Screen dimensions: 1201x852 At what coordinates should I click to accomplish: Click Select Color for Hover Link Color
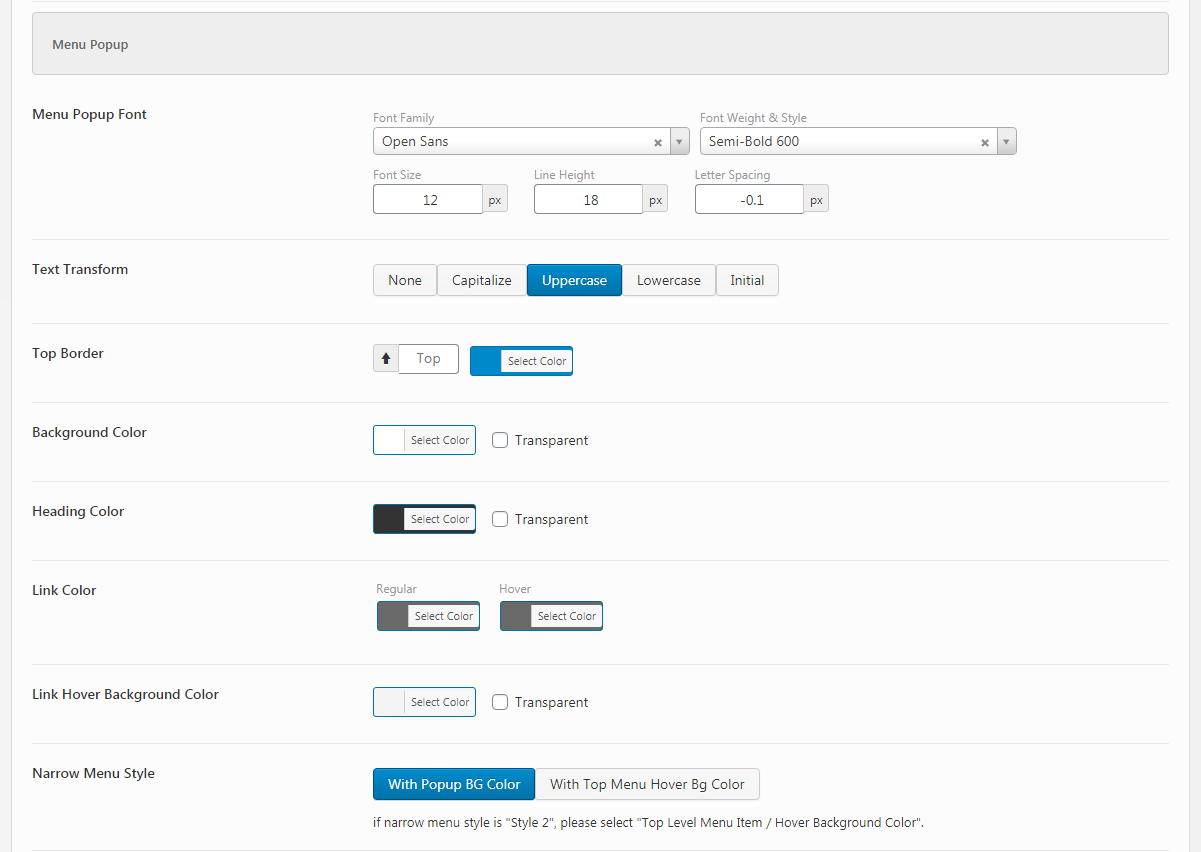567,616
